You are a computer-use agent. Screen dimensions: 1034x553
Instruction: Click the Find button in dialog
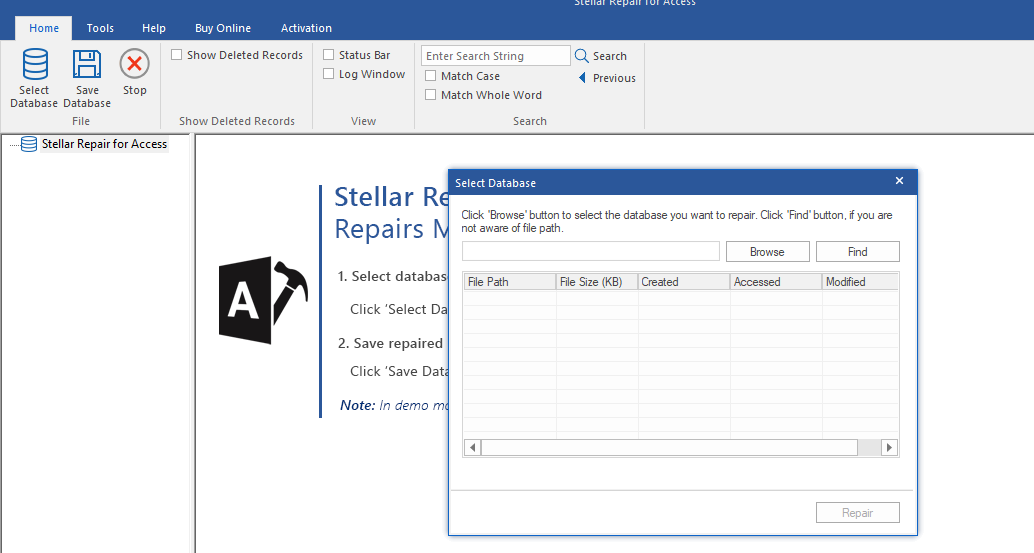click(857, 252)
